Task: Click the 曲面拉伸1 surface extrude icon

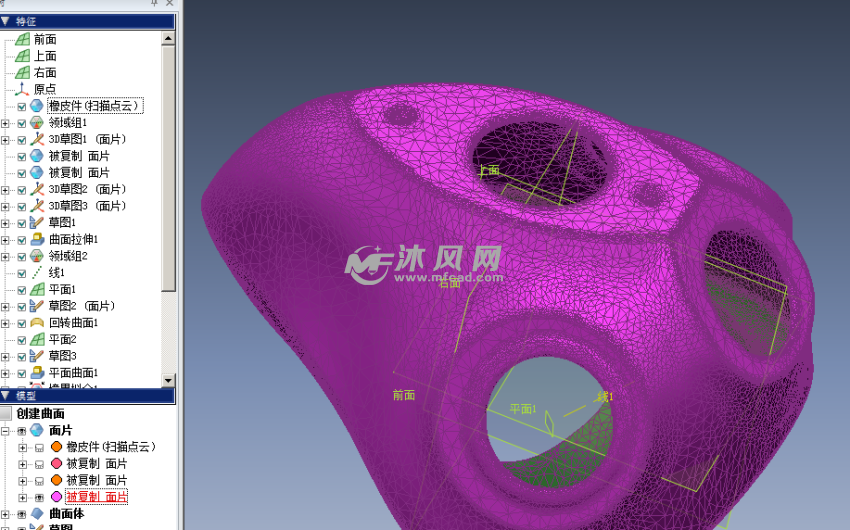Action: [x=37, y=239]
